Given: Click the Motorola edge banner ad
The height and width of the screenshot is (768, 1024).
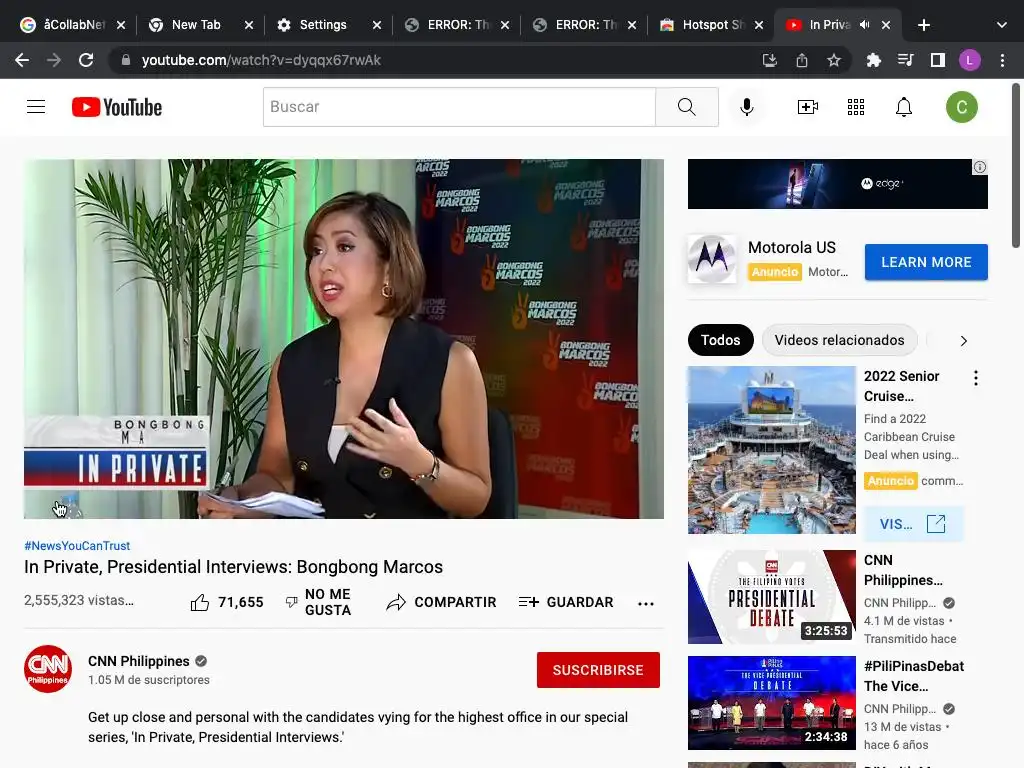Looking at the screenshot, I should pyautogui.click(x=837, y=184).
